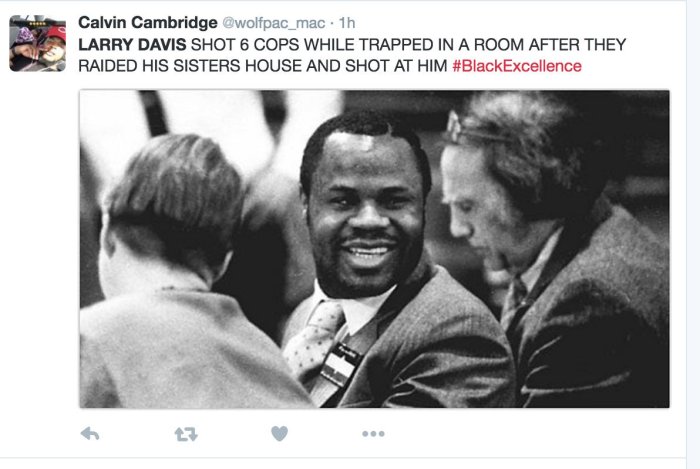Image resolution: width=700 pixels, height=469 pixels.
Task: Open the attached black-and-white photo
Action: (374, 249)
